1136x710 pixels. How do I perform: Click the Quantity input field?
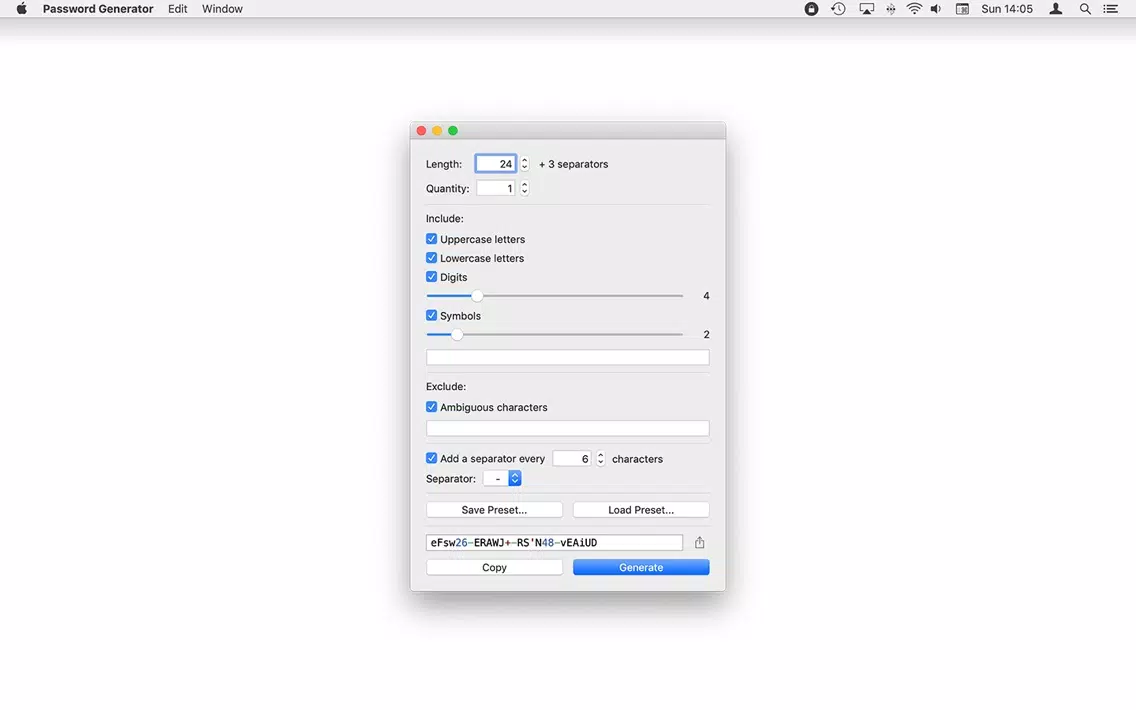point(496,188)
